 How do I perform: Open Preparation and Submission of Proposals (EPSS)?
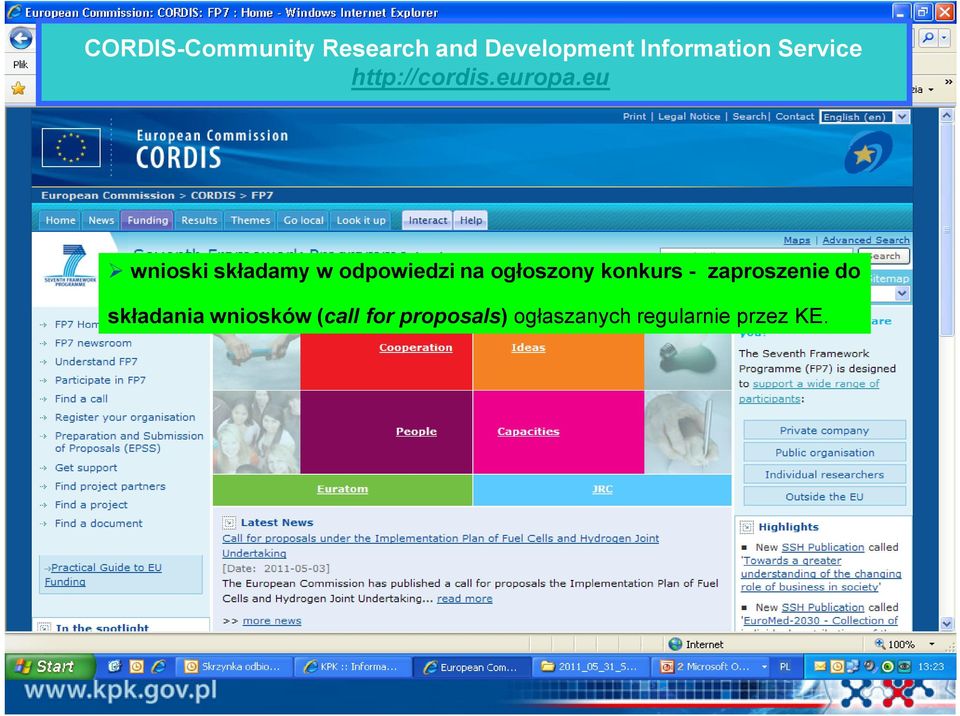tap(129, 442)
